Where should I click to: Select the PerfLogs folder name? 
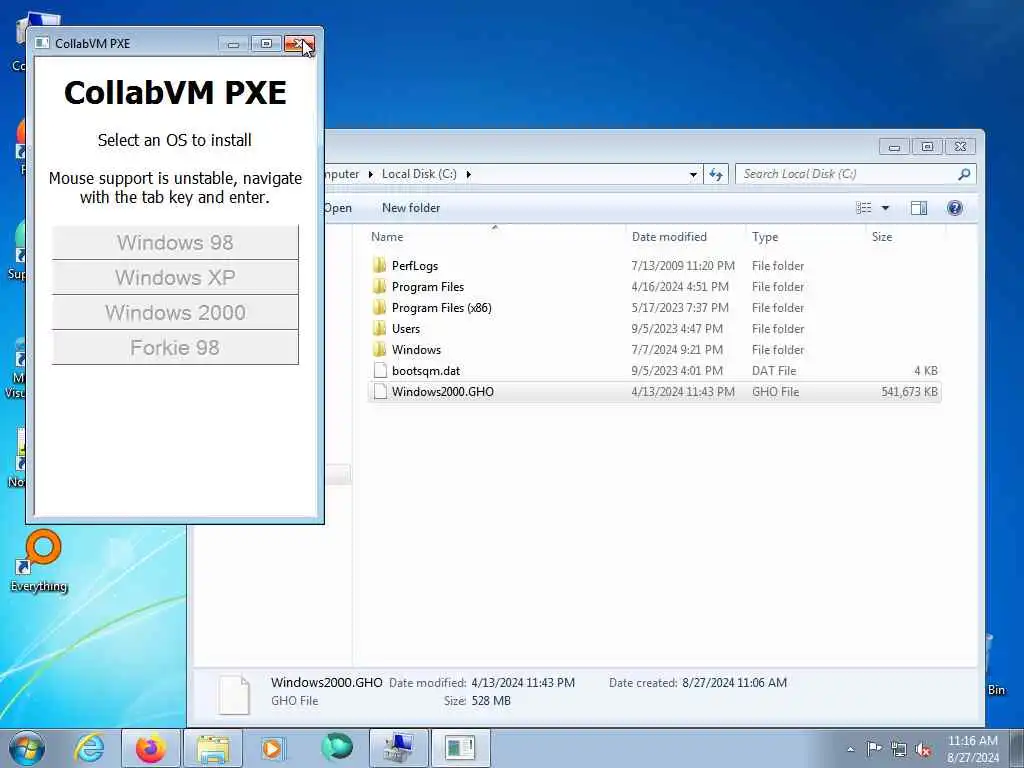coord(415,266)
